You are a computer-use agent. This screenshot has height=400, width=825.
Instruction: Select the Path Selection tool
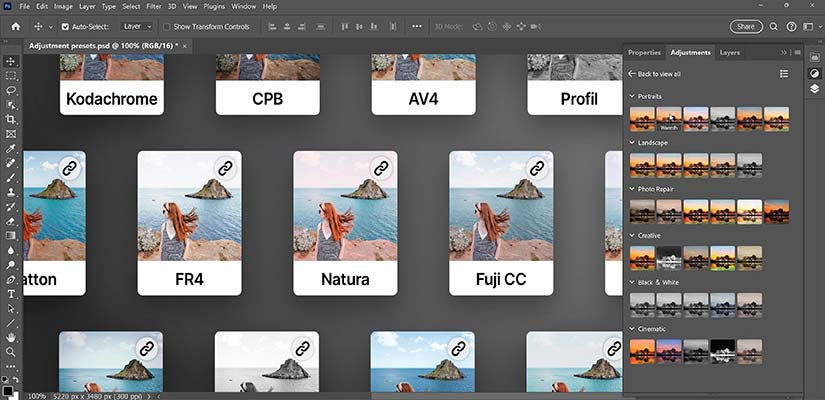coord(11,308)
